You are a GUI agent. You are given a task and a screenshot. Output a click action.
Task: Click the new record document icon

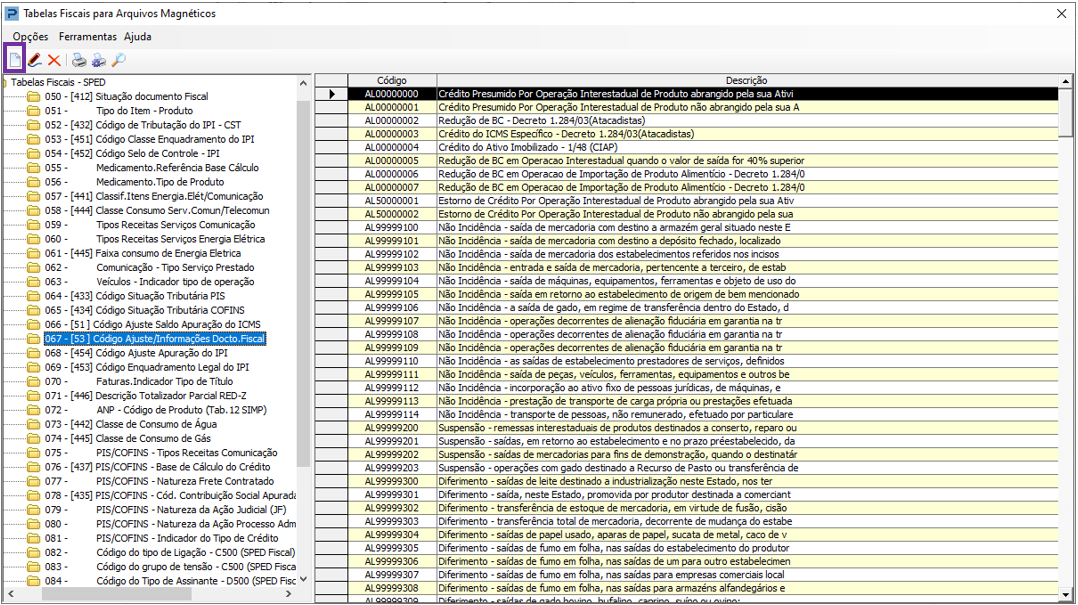[x=14, y=60]
